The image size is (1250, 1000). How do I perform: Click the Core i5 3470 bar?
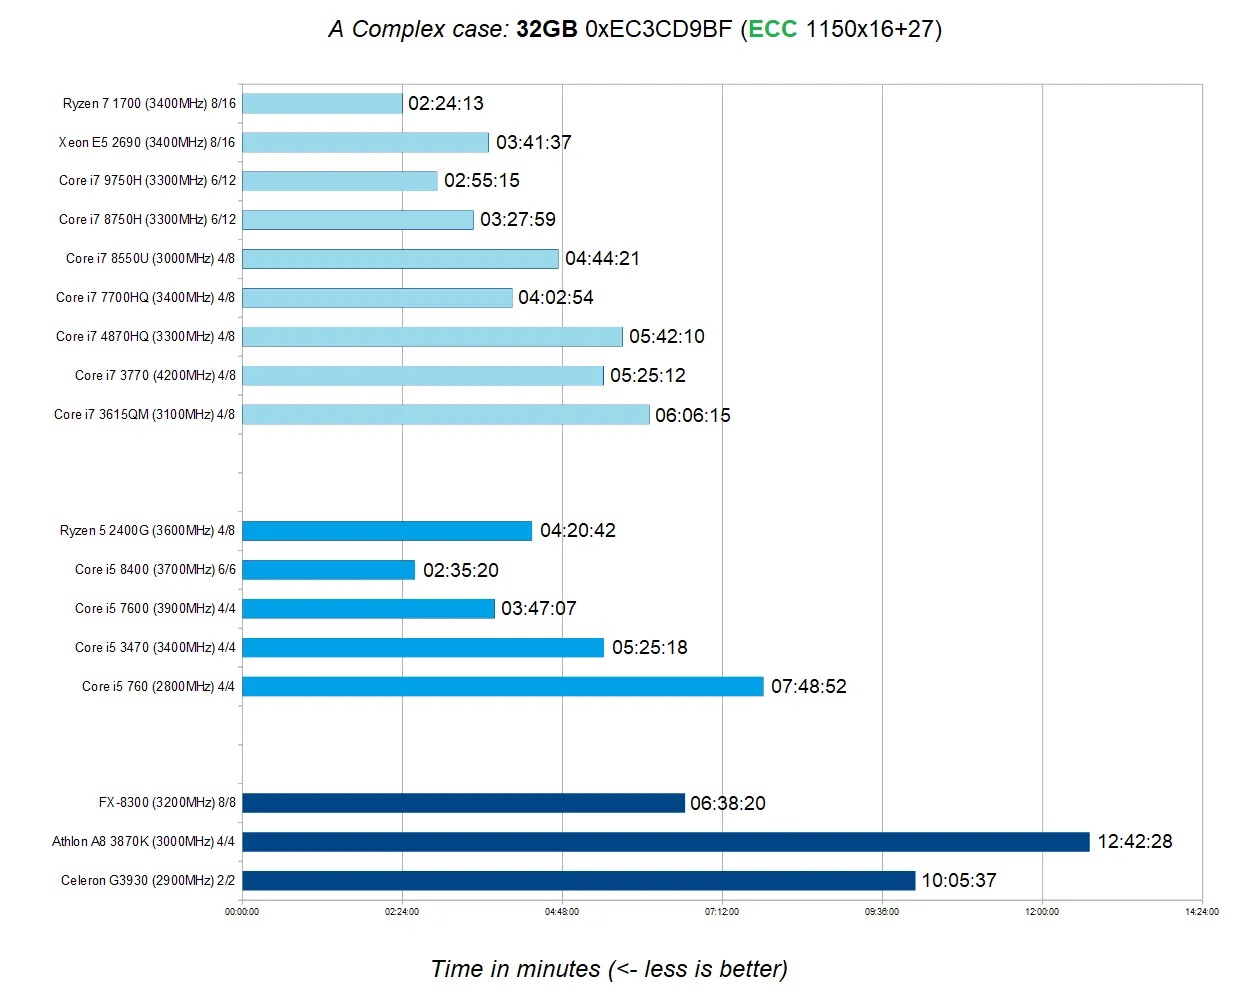click(x=424, y=648)
